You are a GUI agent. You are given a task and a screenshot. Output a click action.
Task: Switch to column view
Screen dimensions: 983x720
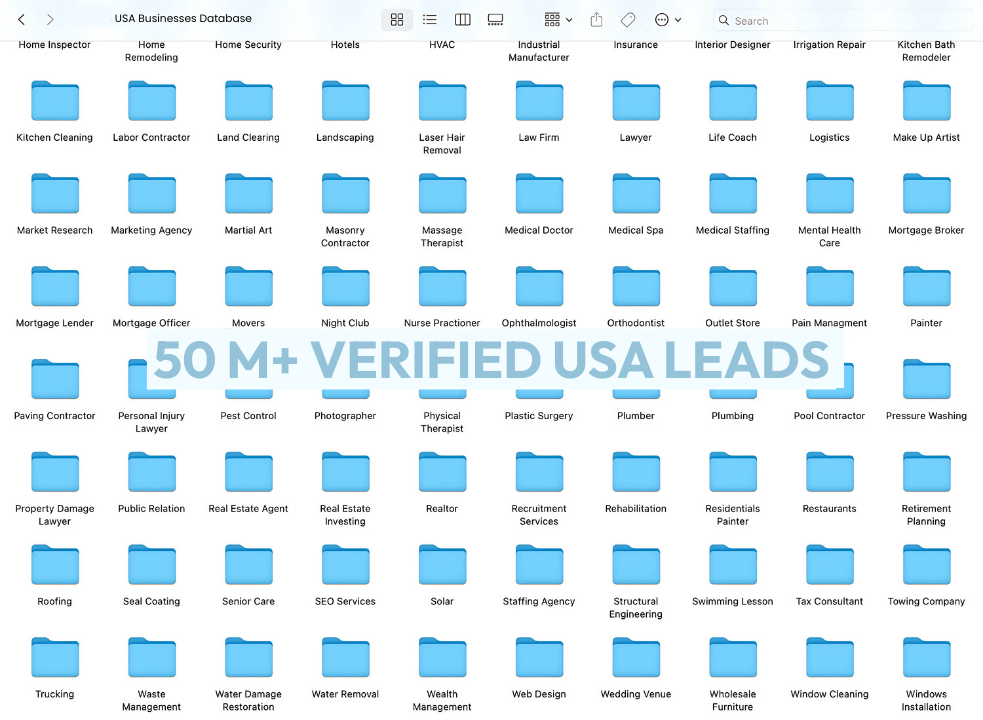click(461, 19)
